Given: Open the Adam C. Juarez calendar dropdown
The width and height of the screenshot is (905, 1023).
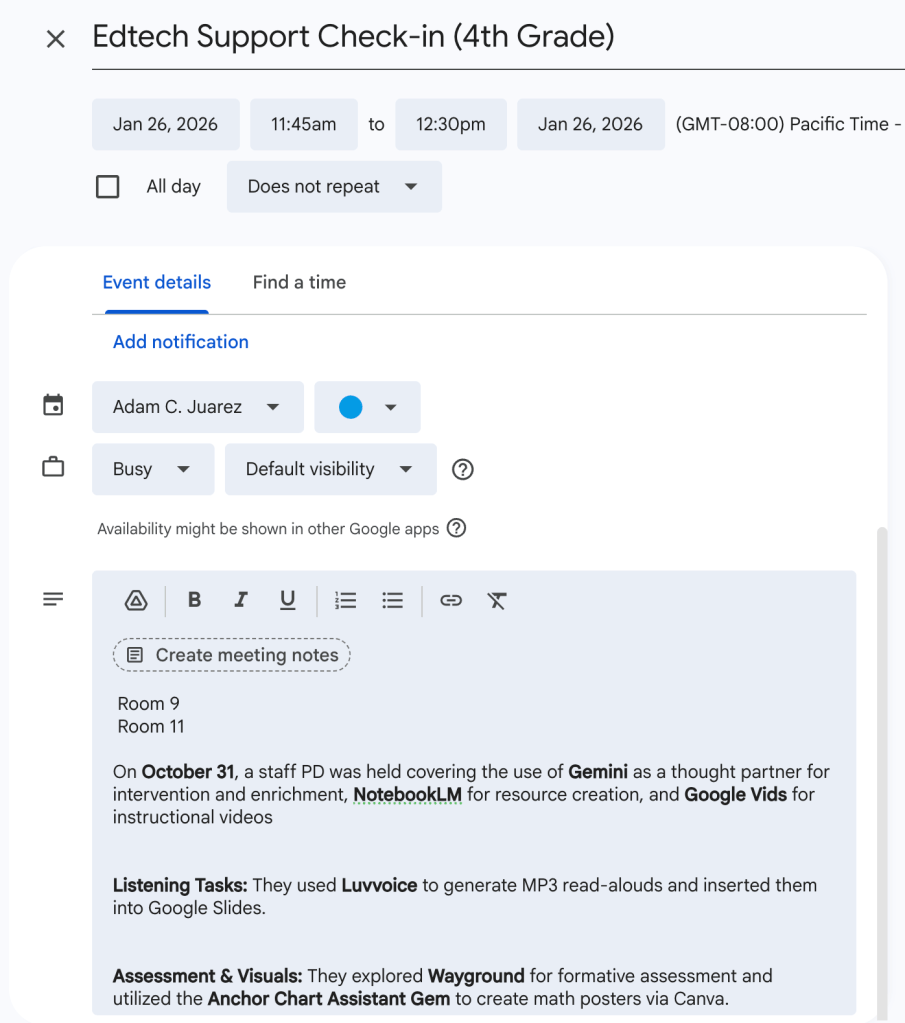Looking at the screenshot, I should tap(197, 407).
